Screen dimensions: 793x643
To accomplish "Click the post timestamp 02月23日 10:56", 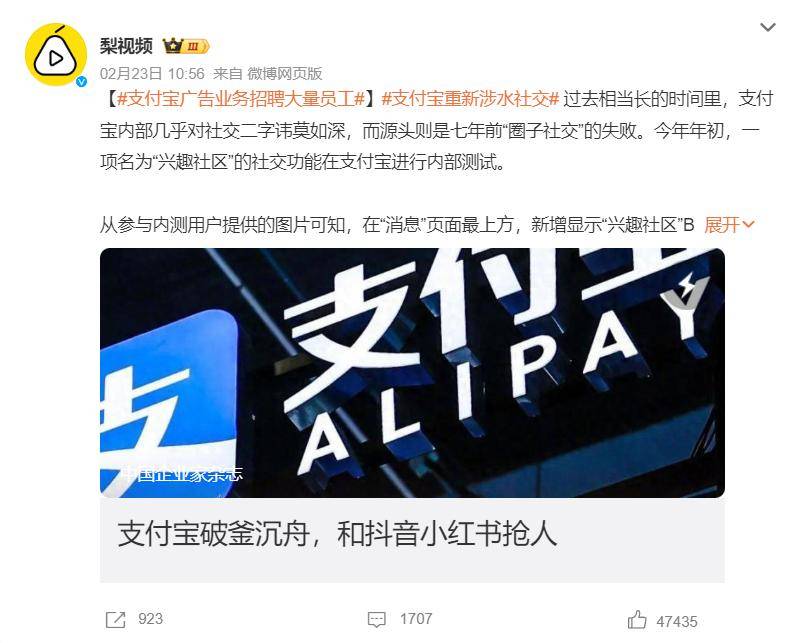I will pos(152,74).
